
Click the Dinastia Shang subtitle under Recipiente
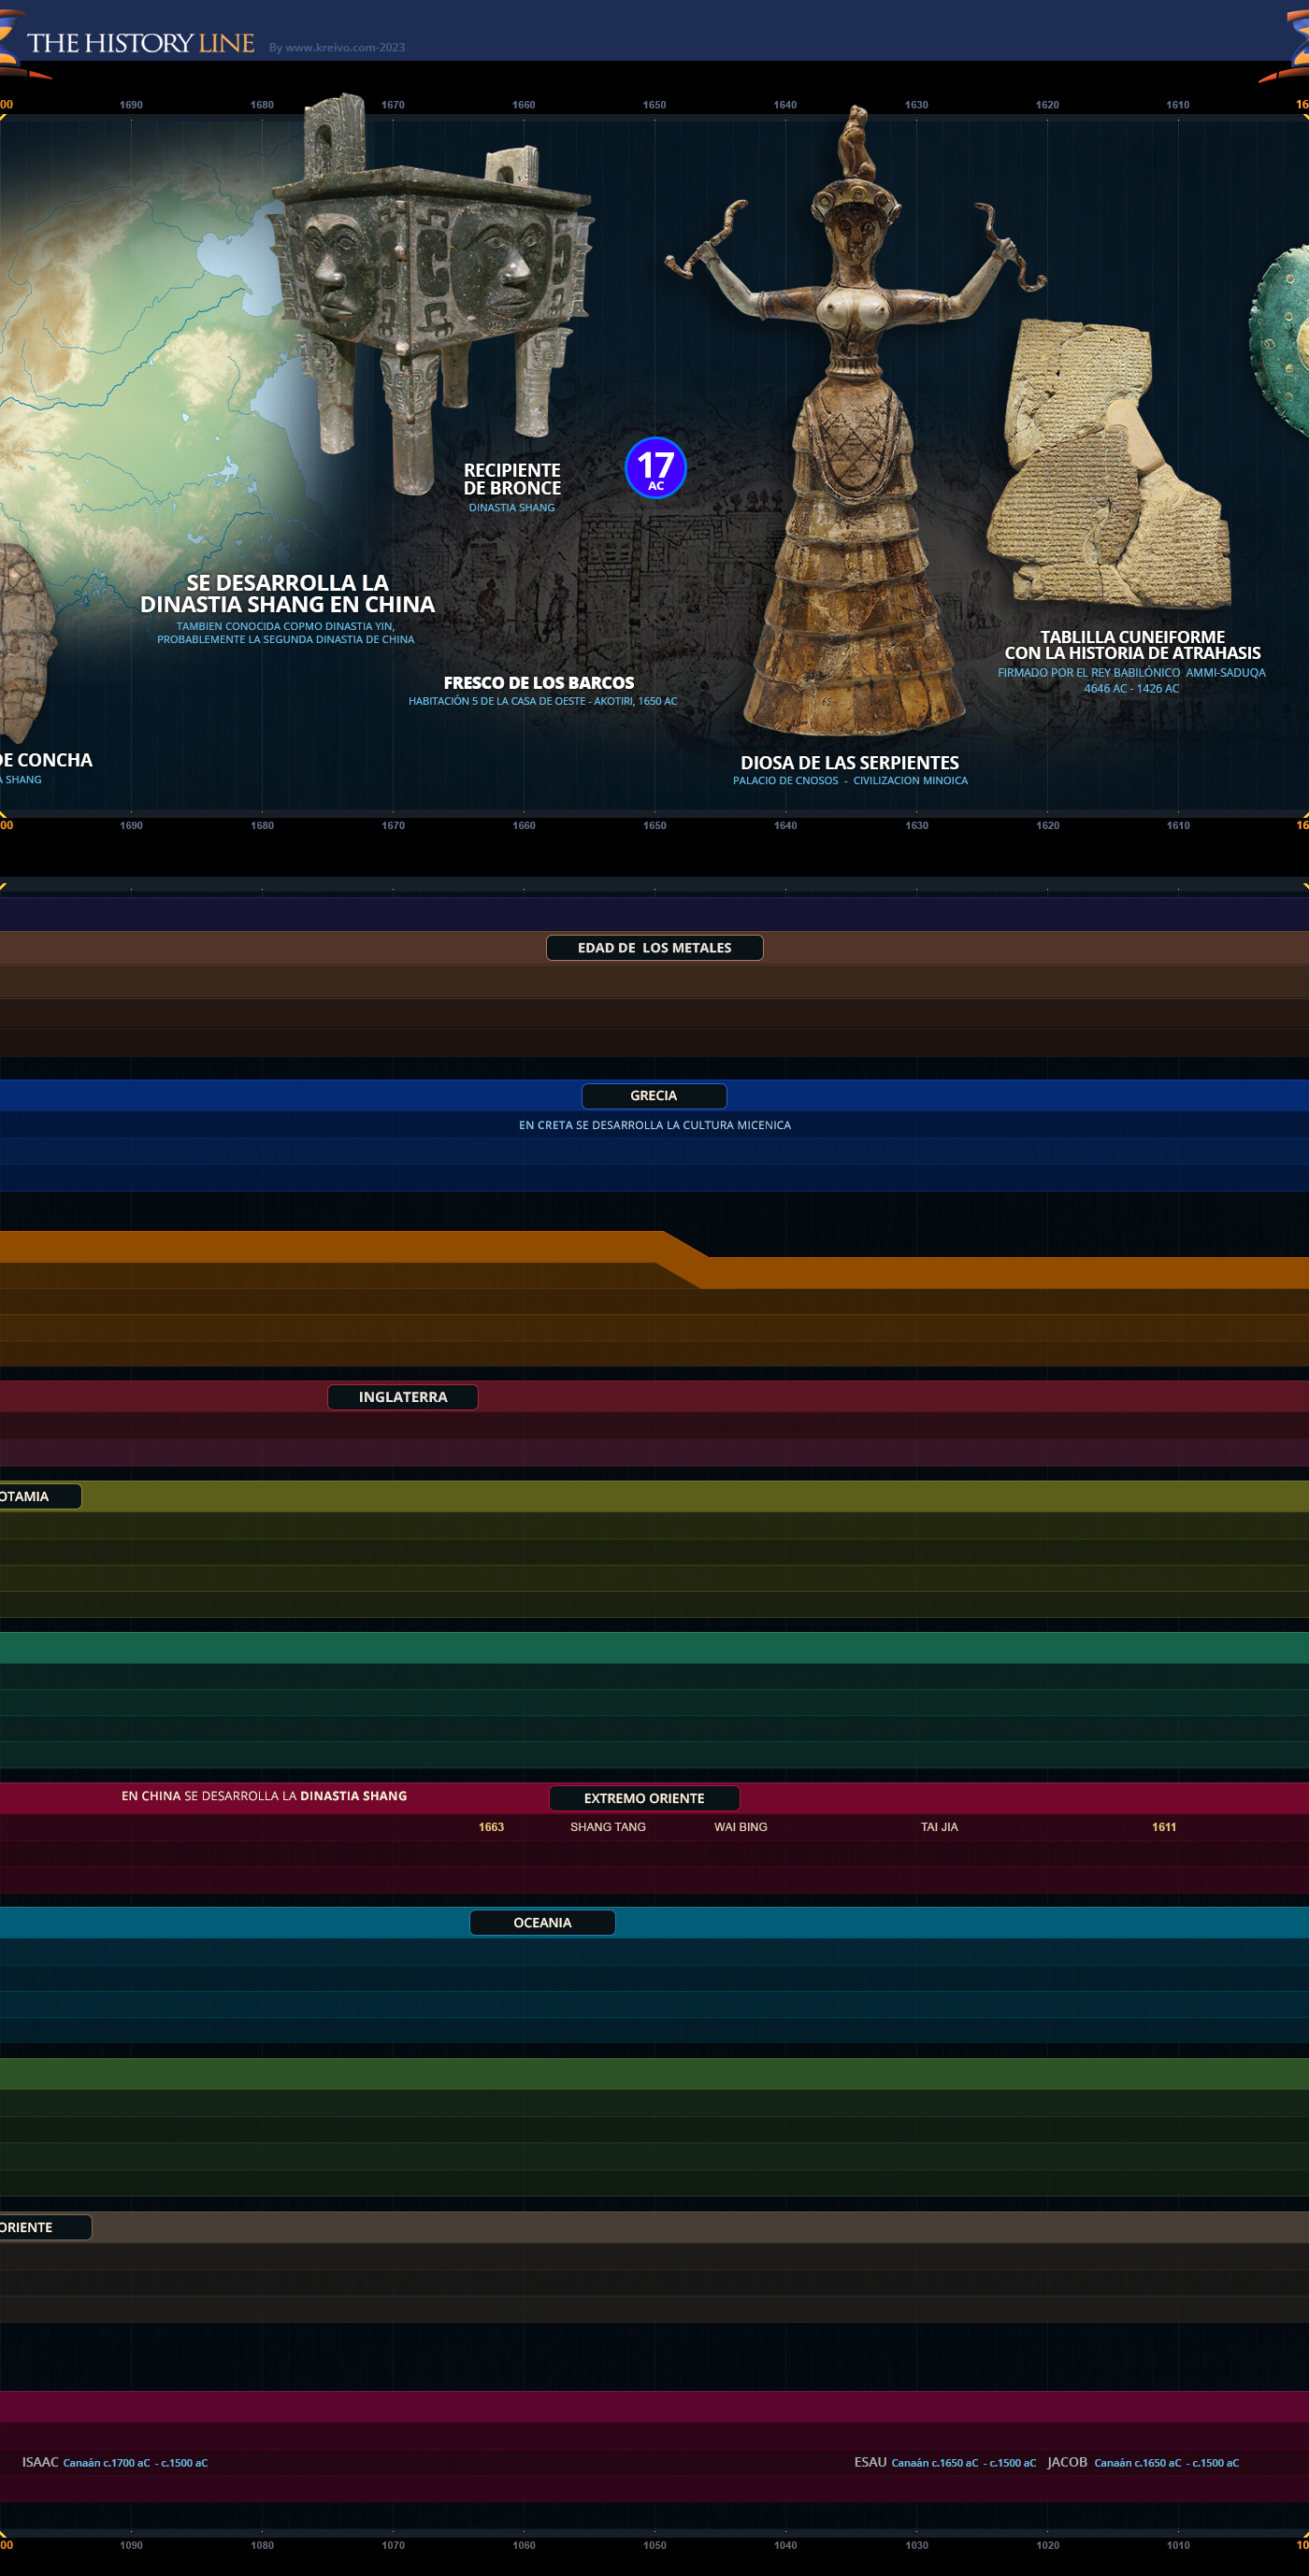tap(512, 508)
